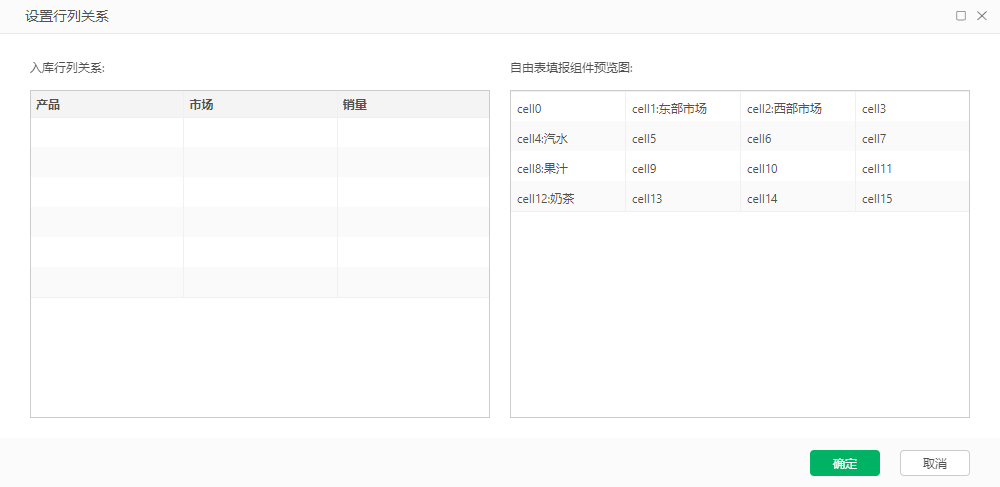Screen dimensions: 1000x487
Task: Click preview cell cell14
Action: (798, 198)
